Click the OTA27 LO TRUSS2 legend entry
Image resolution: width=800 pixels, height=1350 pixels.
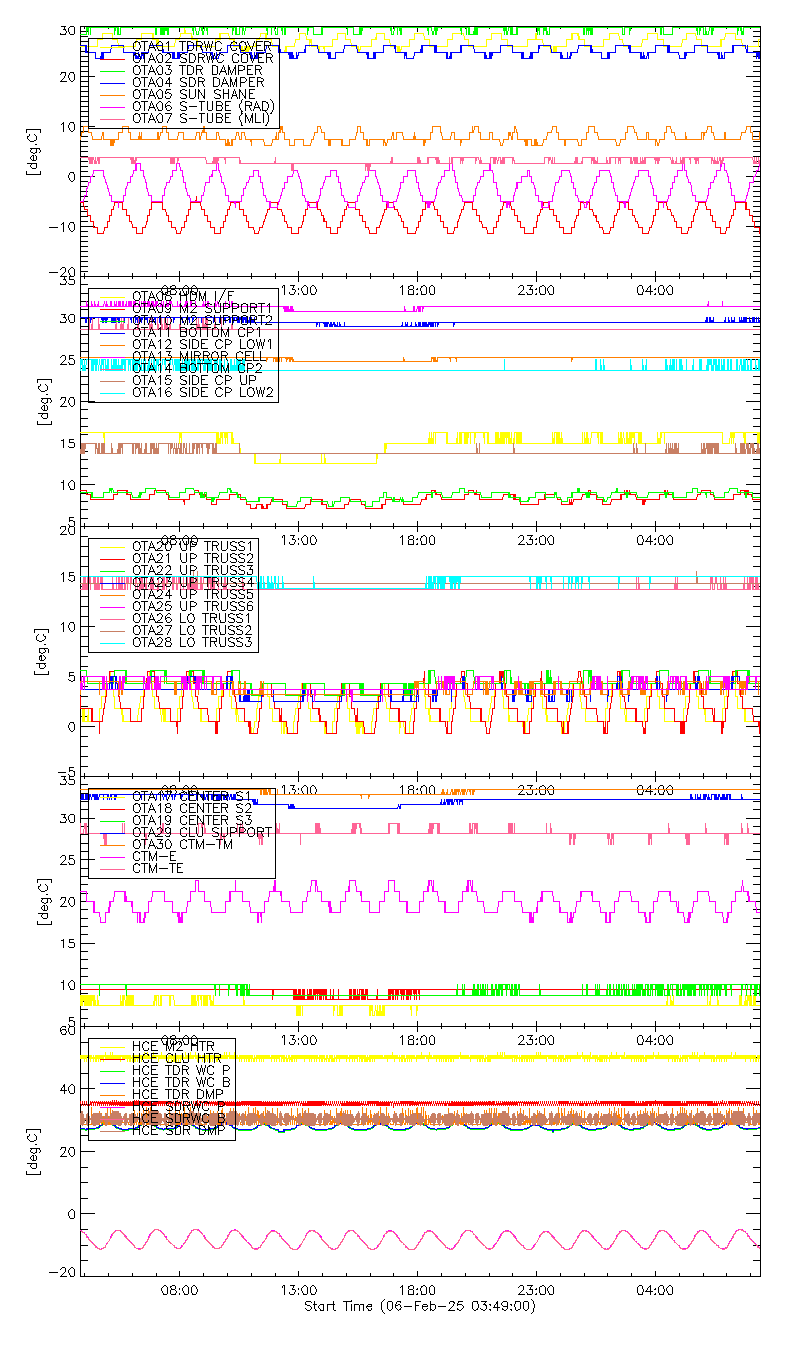tap(193, 629)
